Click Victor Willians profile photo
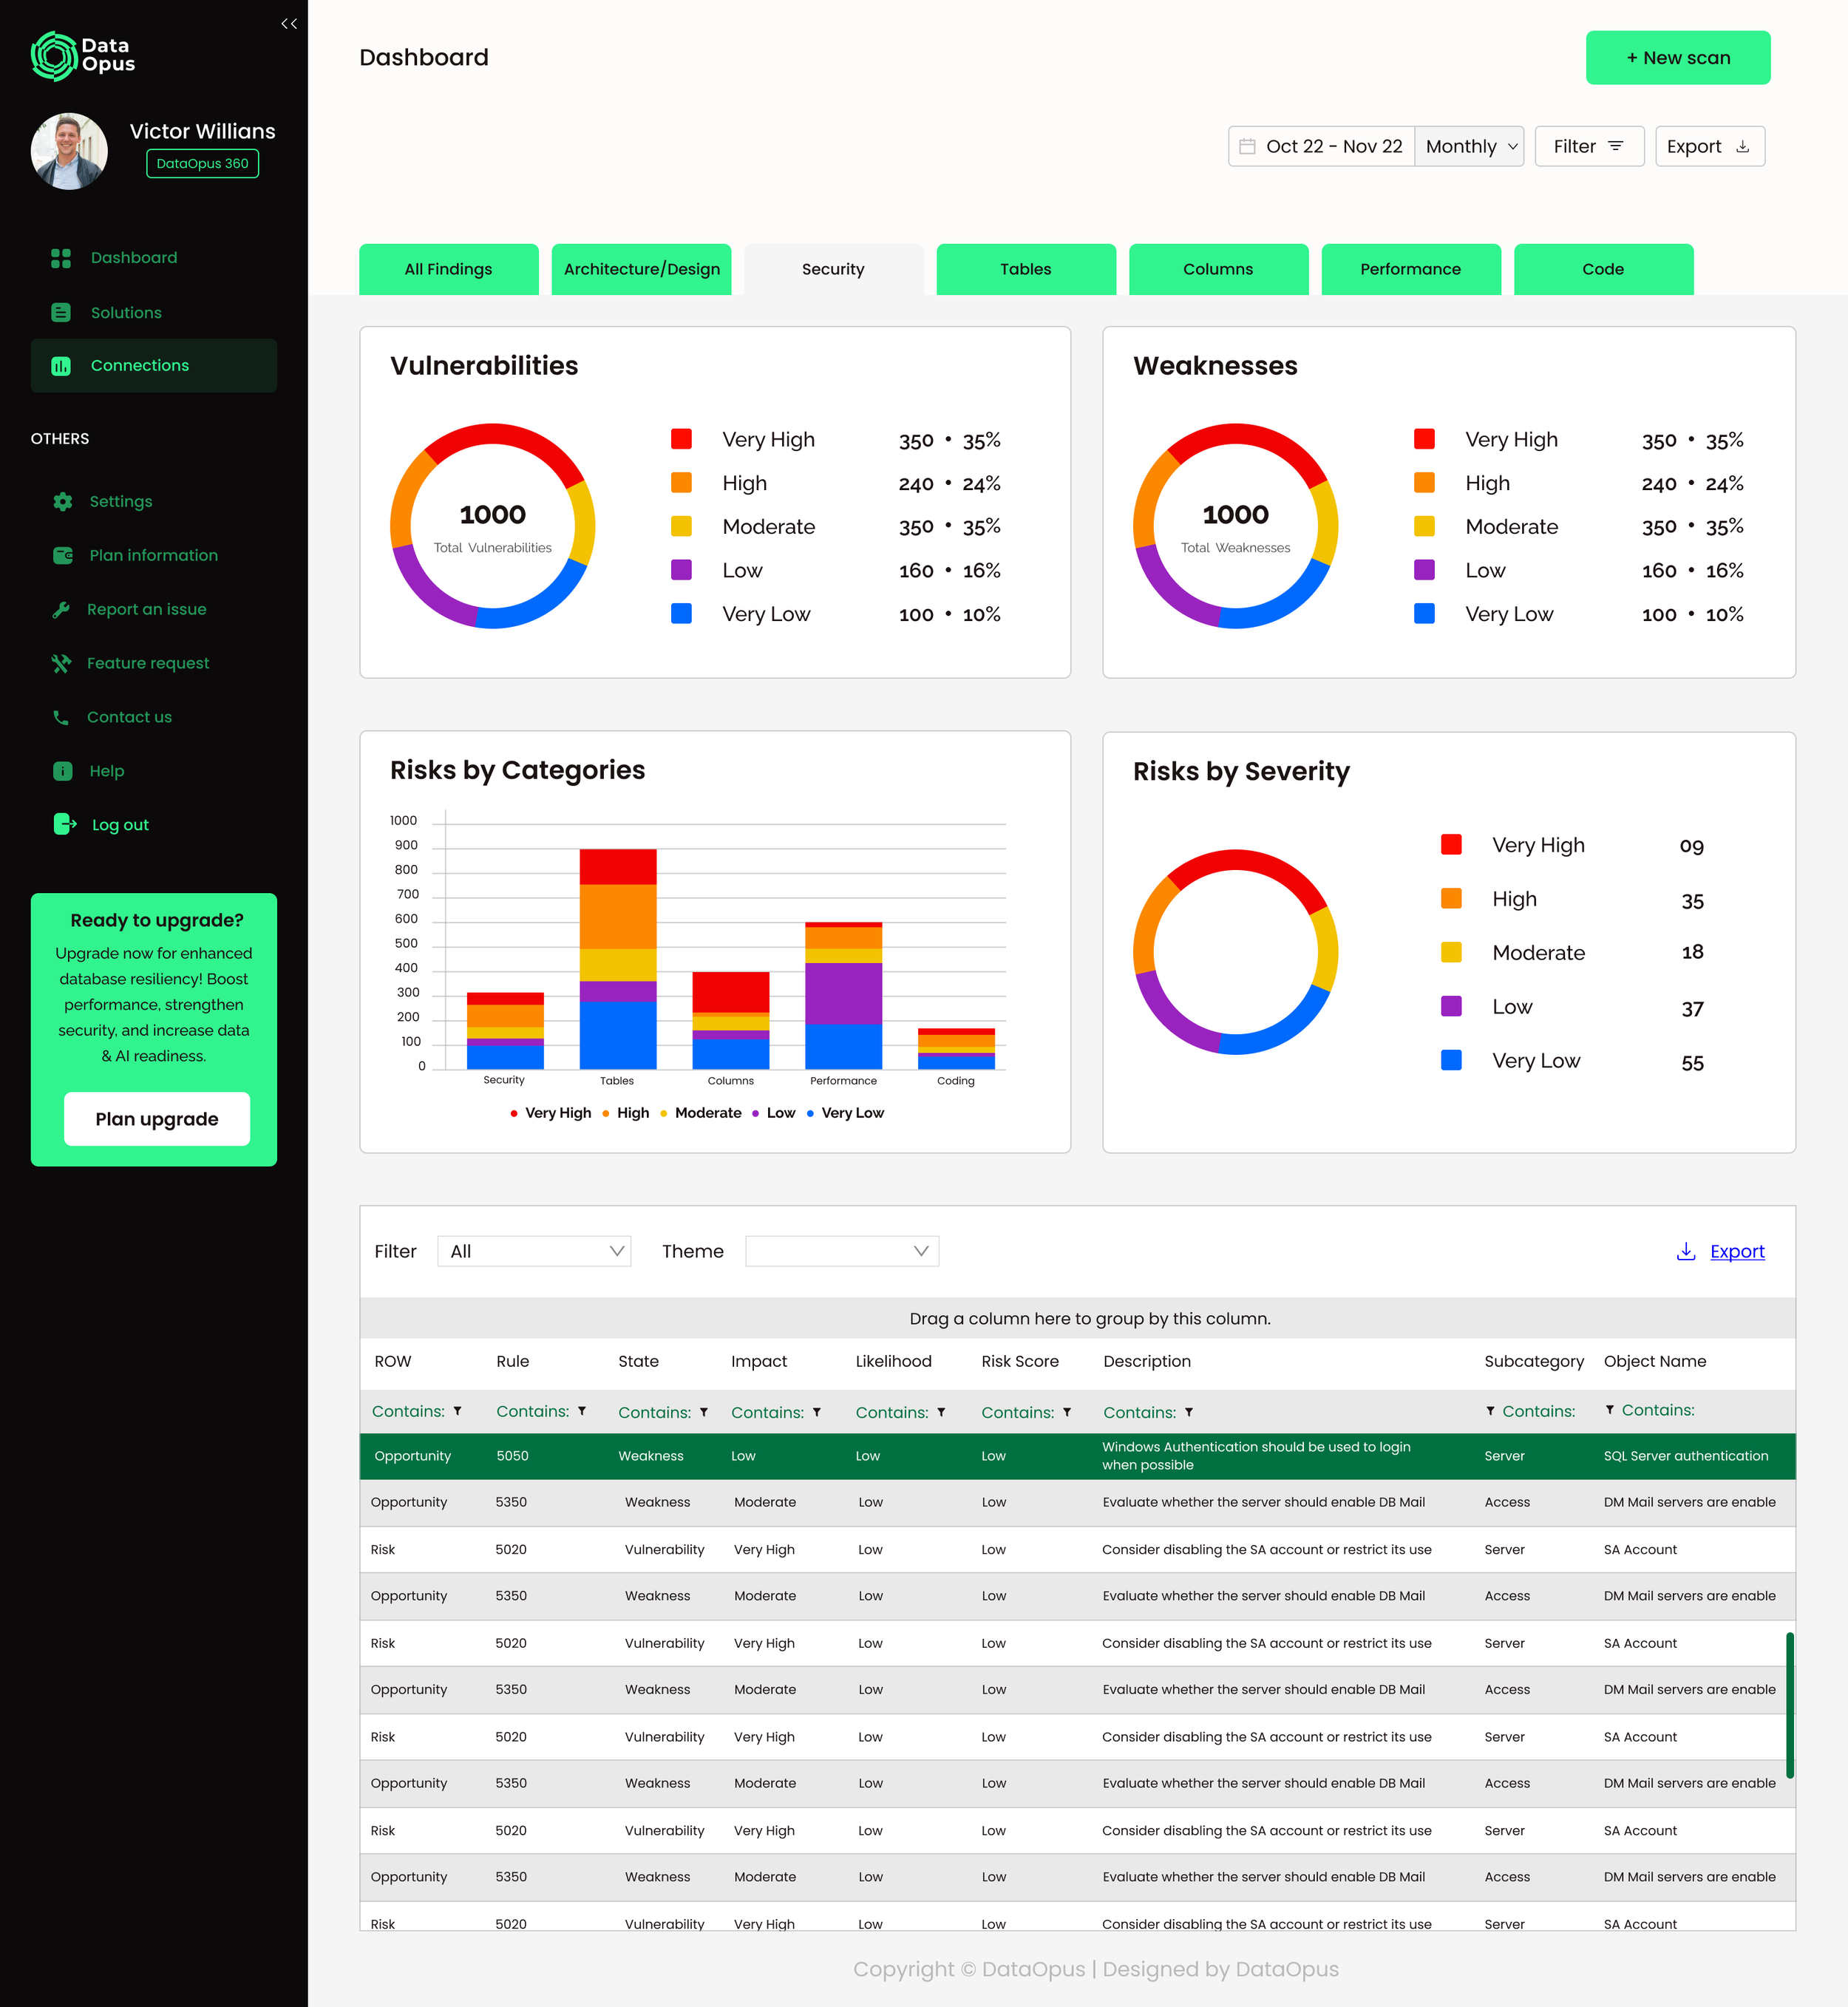Image resolution: width=1848 pixels, height=2007 pixels. pyautogui.click(x=69, y=152)
